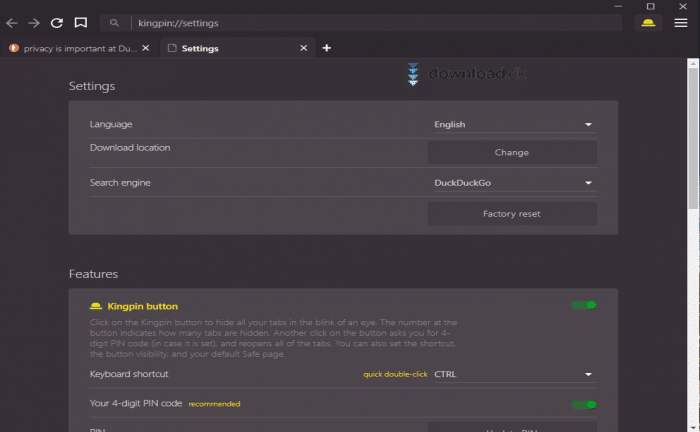The width and height of the screenshot is (700, 432).
Task: Switch to the DuckDuckGo privacy tab
Action: click(80, 48)
